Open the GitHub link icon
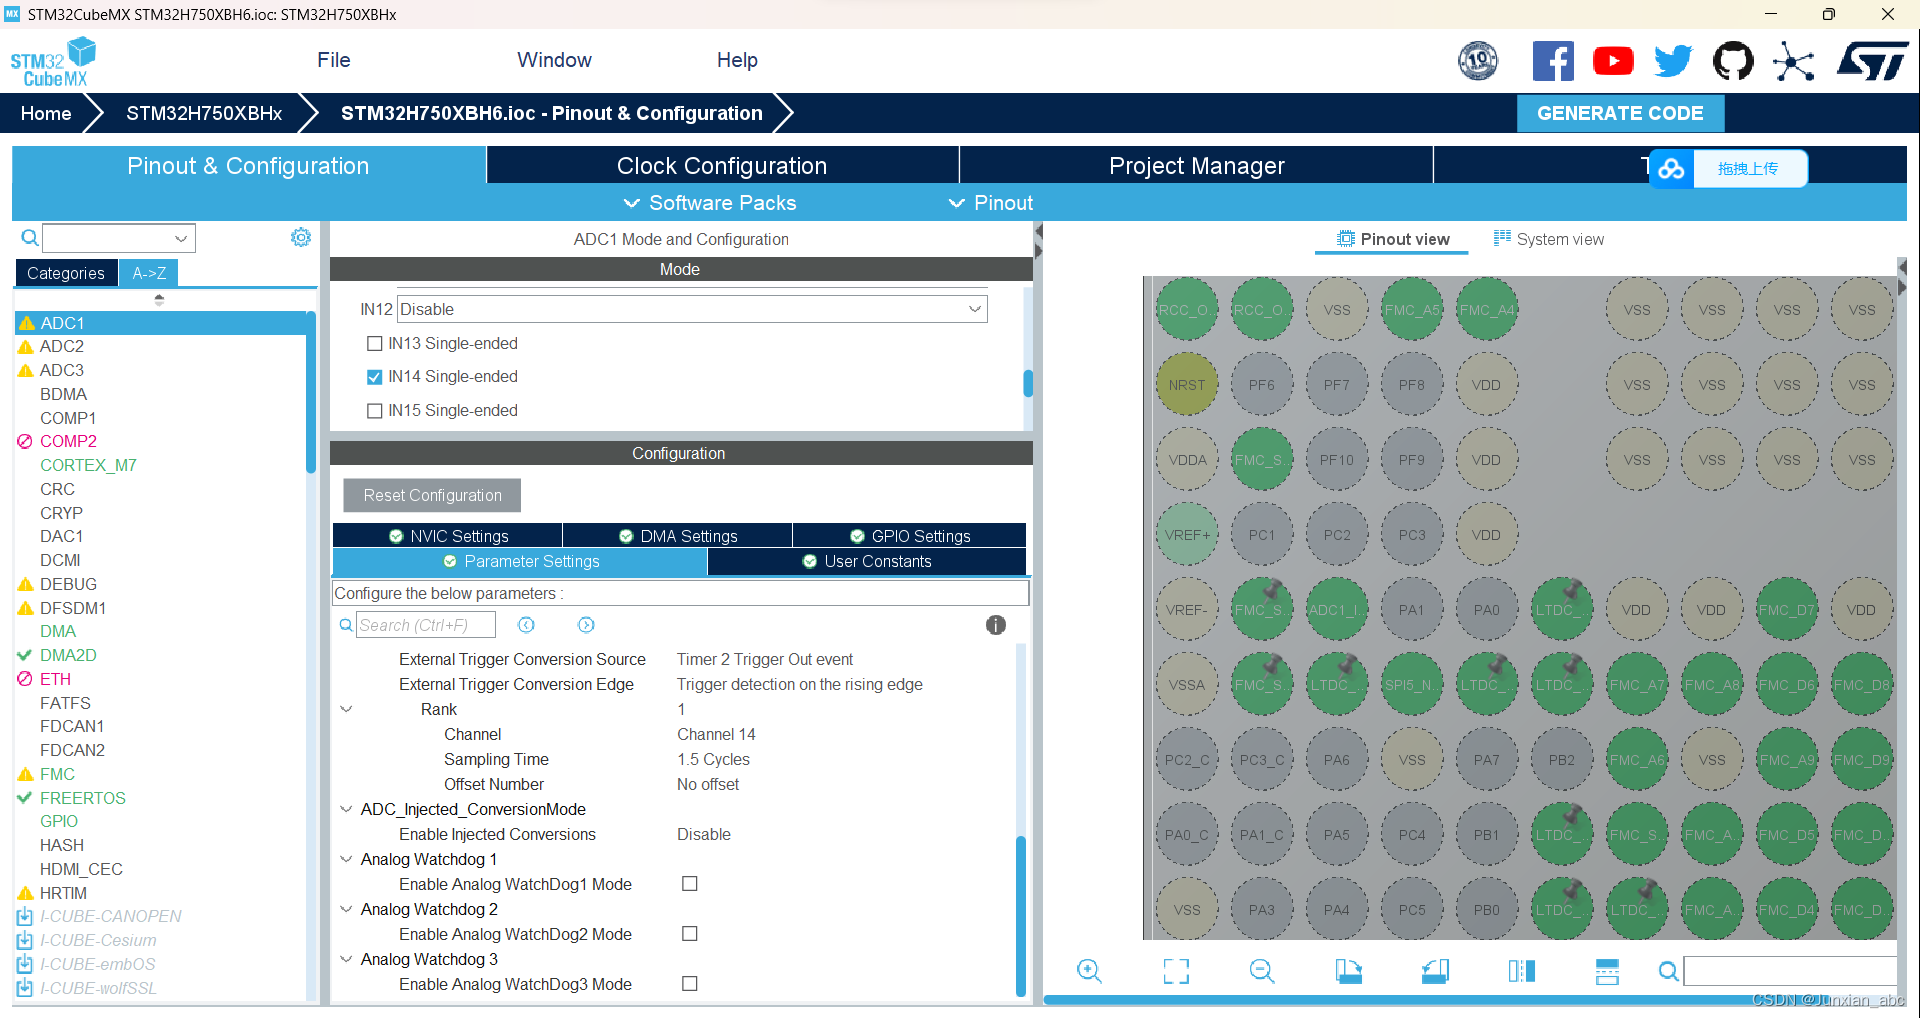1920x1018 pixels. click(x=1733, y=61)
